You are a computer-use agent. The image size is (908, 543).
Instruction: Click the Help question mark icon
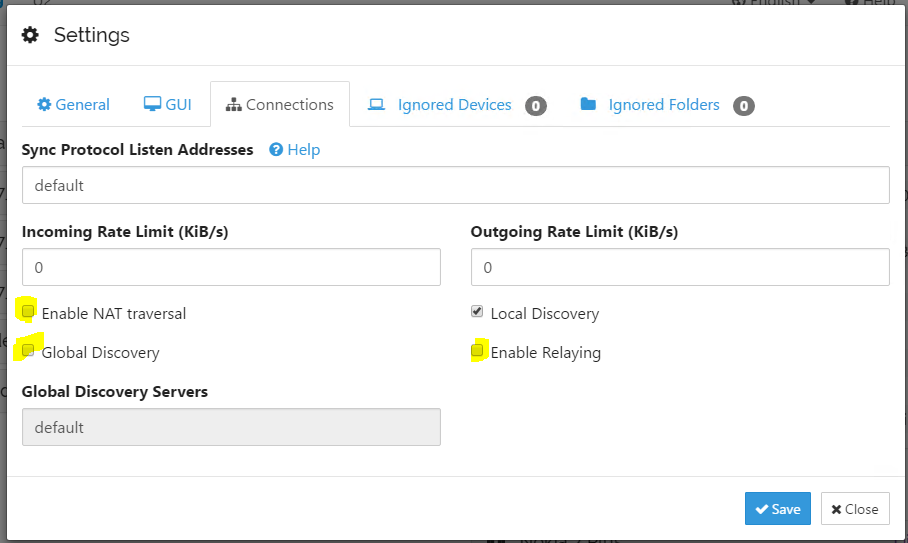276,150
